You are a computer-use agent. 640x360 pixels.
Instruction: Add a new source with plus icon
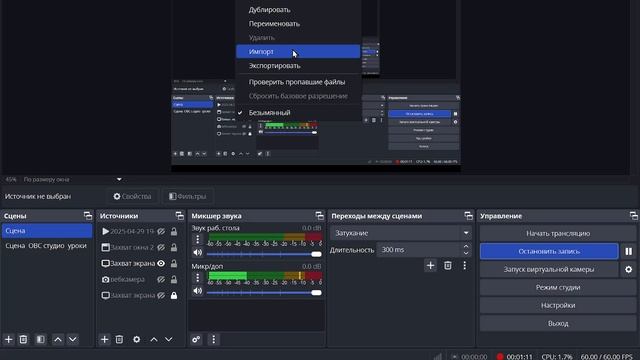click(104, 339)
